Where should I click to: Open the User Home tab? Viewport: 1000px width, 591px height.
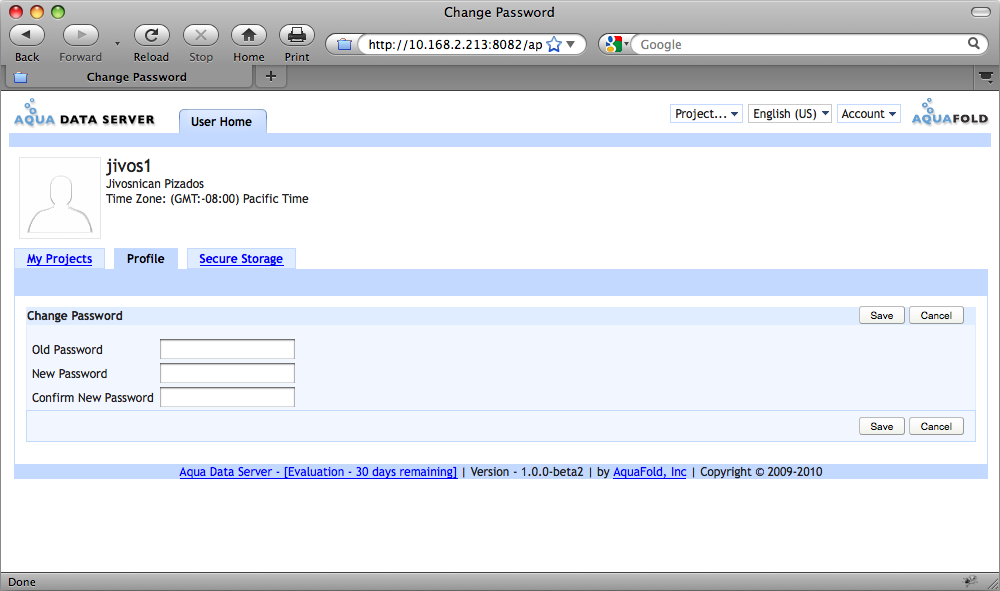click(x=222, y=121)
